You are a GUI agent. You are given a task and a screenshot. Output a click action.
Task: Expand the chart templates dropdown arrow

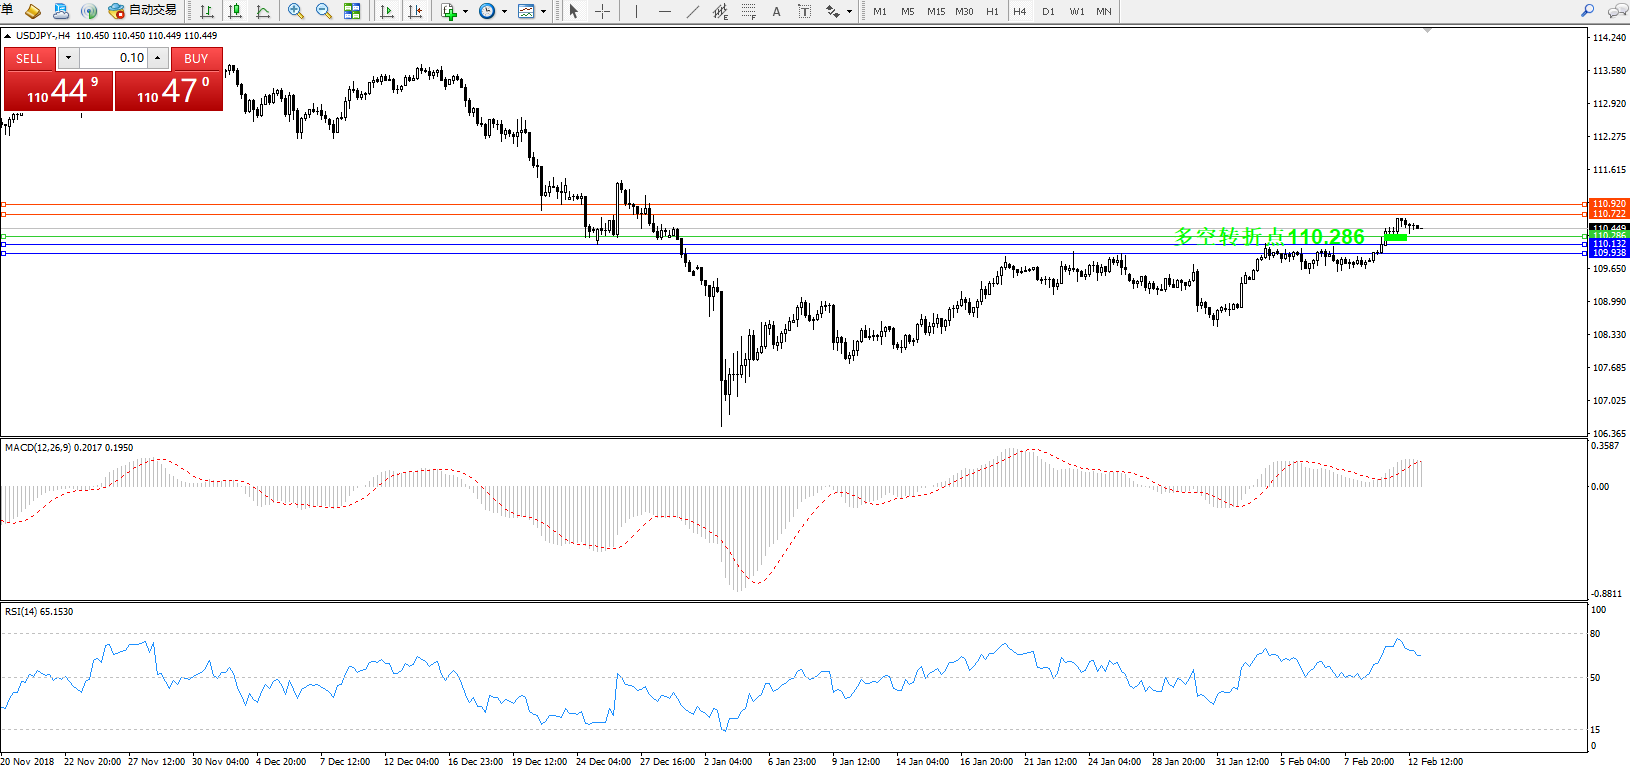coord(543,12)
